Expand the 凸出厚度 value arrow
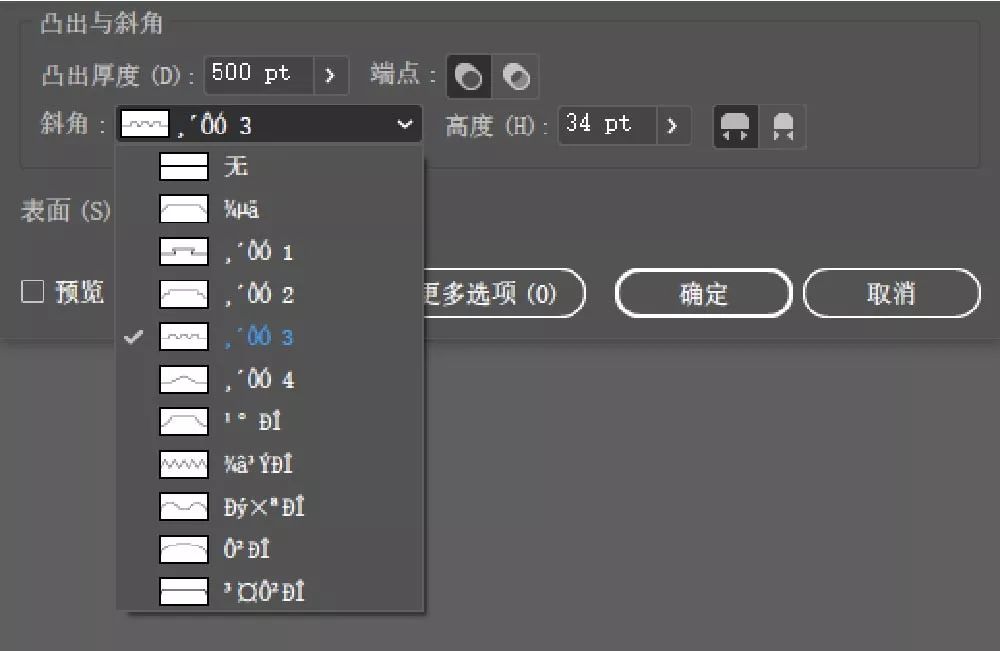This screenshot has height=651, width=1000. [331, 75]
